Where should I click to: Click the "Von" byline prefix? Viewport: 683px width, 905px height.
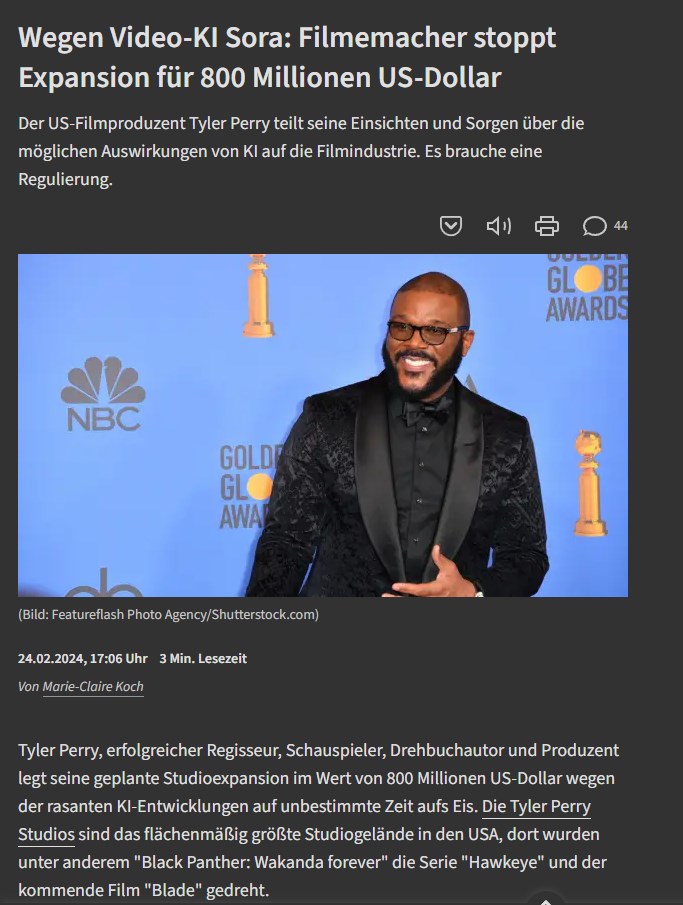click(x=28, y=686)
